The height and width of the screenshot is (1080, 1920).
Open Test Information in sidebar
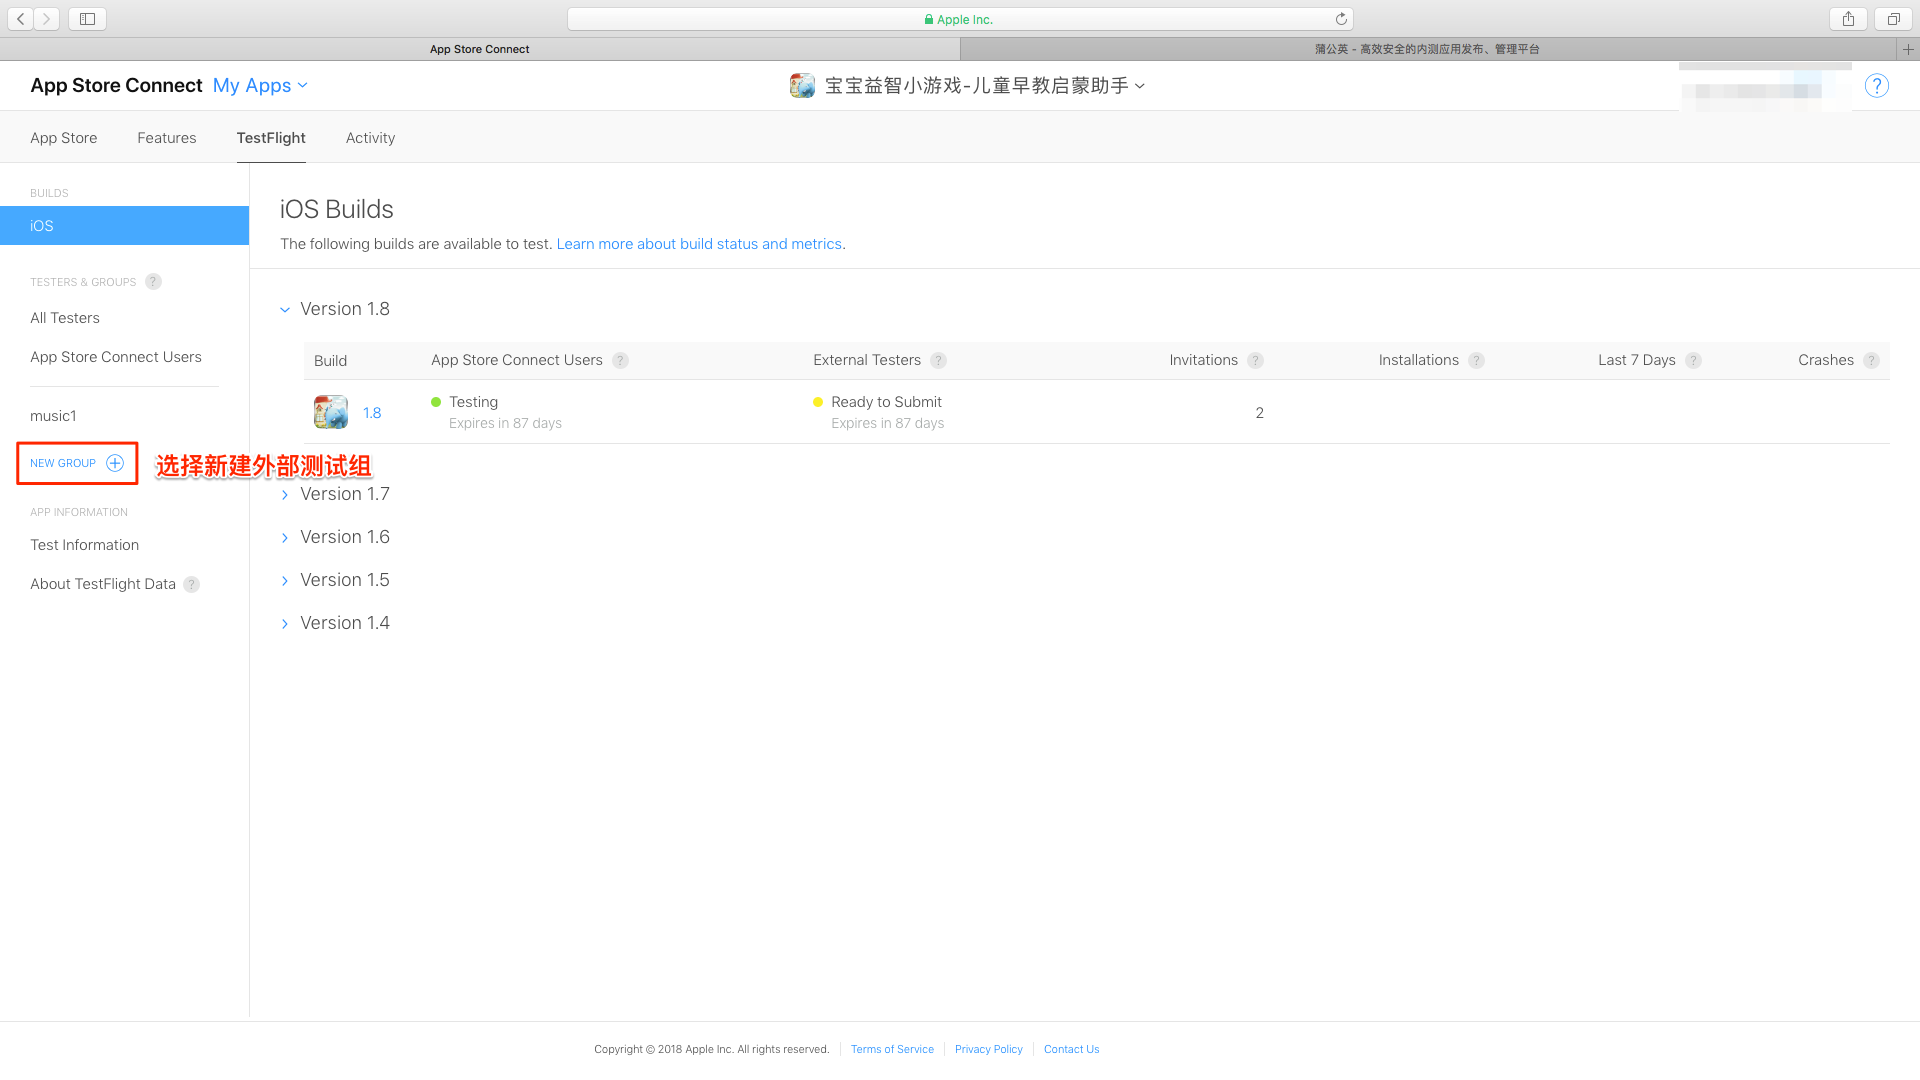[85, 545]
